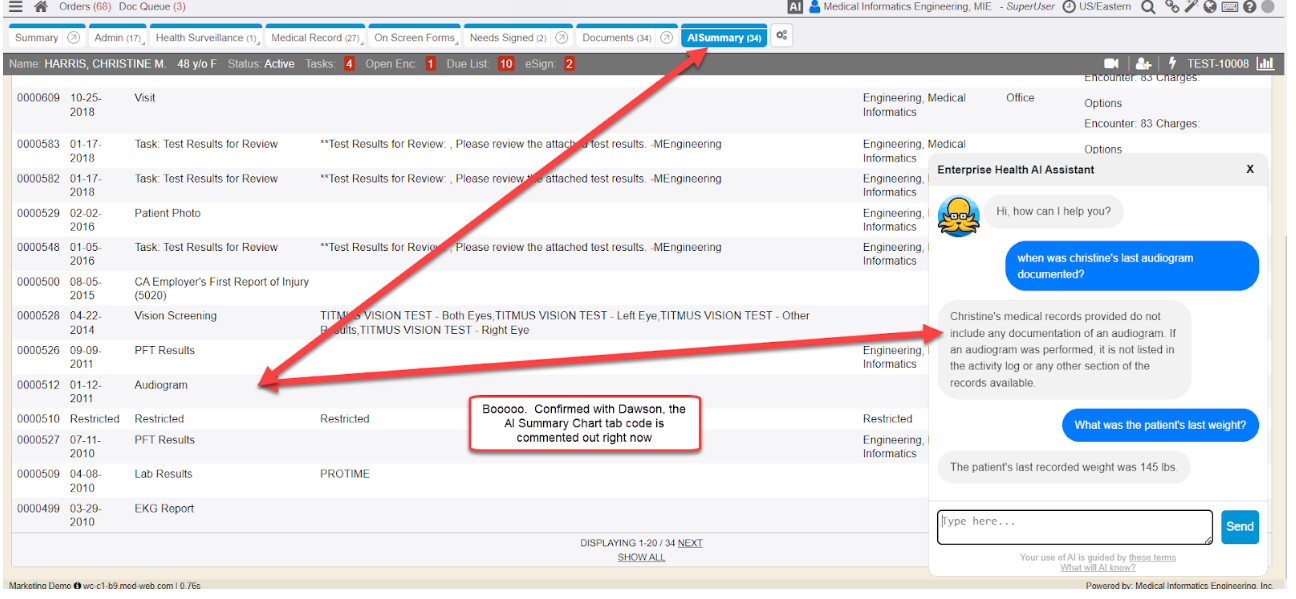Open the magic wand tool icon
The image size is (1296, 599).
pos(1191,7)
